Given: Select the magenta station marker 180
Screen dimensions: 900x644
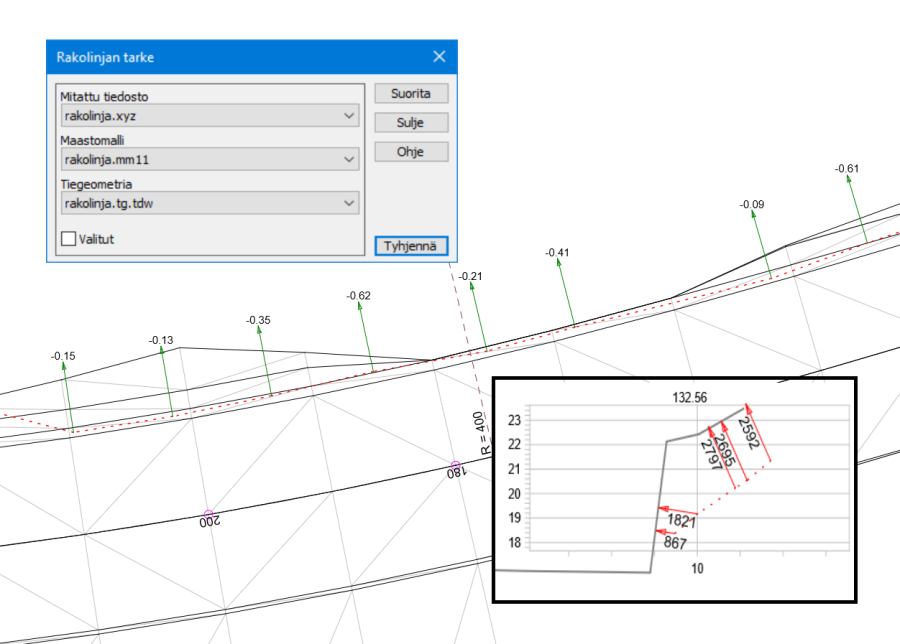Looking at the screenshot, I should pos(455,466).
